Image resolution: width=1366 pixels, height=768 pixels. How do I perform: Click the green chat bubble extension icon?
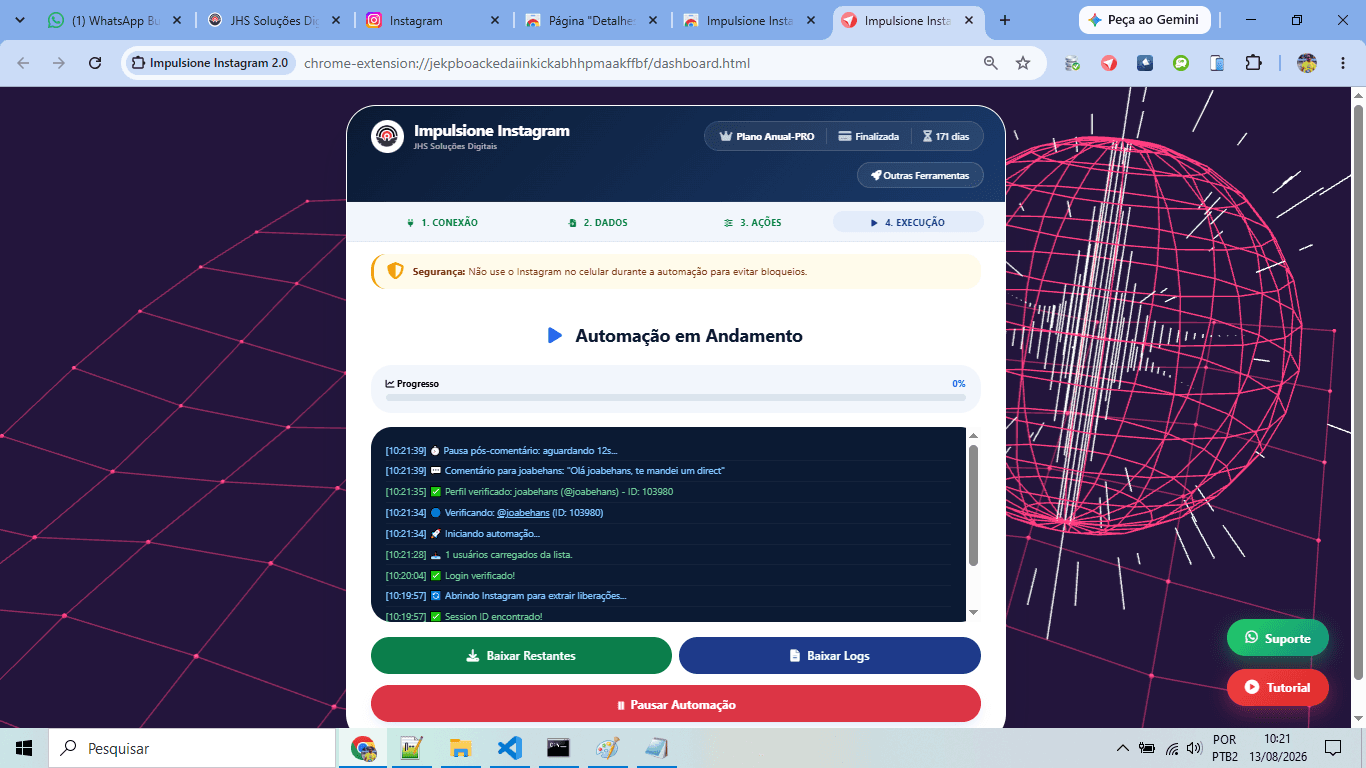(x=1181, y=63)
